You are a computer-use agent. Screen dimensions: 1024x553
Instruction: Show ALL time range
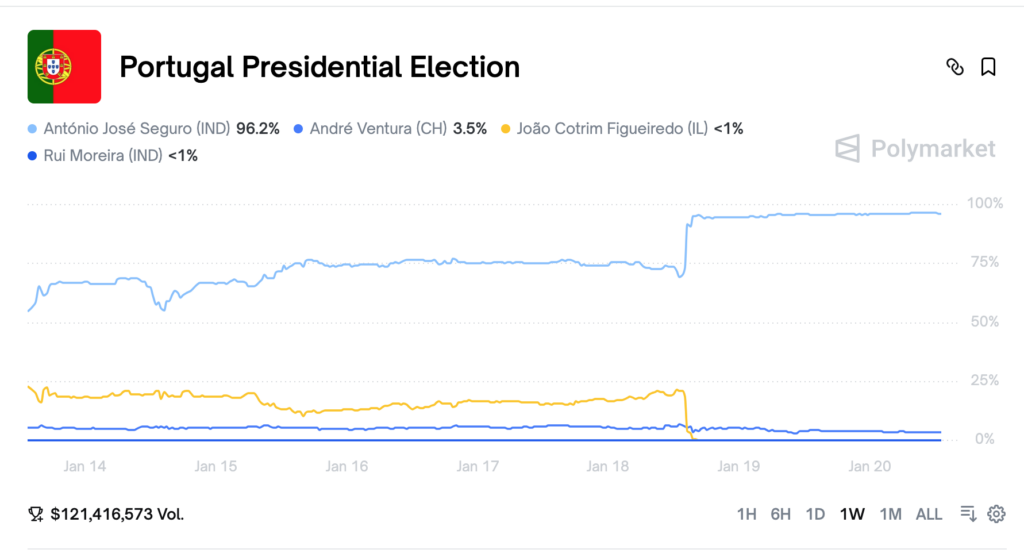pos(929,514)
